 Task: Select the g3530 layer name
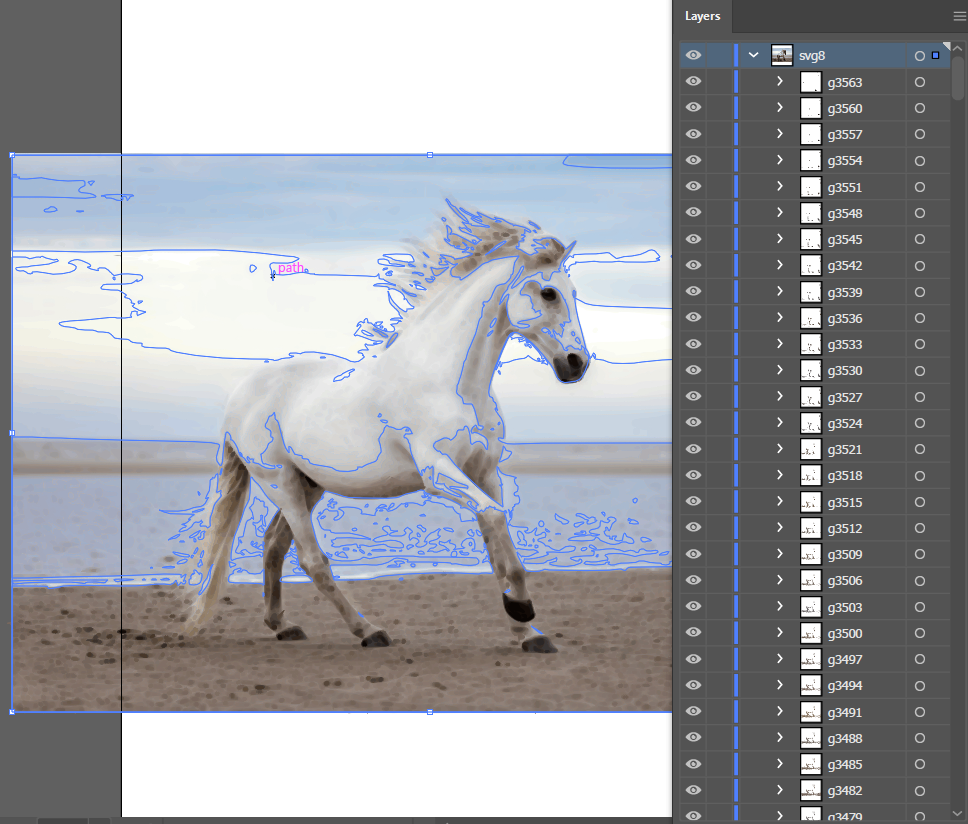pyautogui.click(x=845, y=371)
